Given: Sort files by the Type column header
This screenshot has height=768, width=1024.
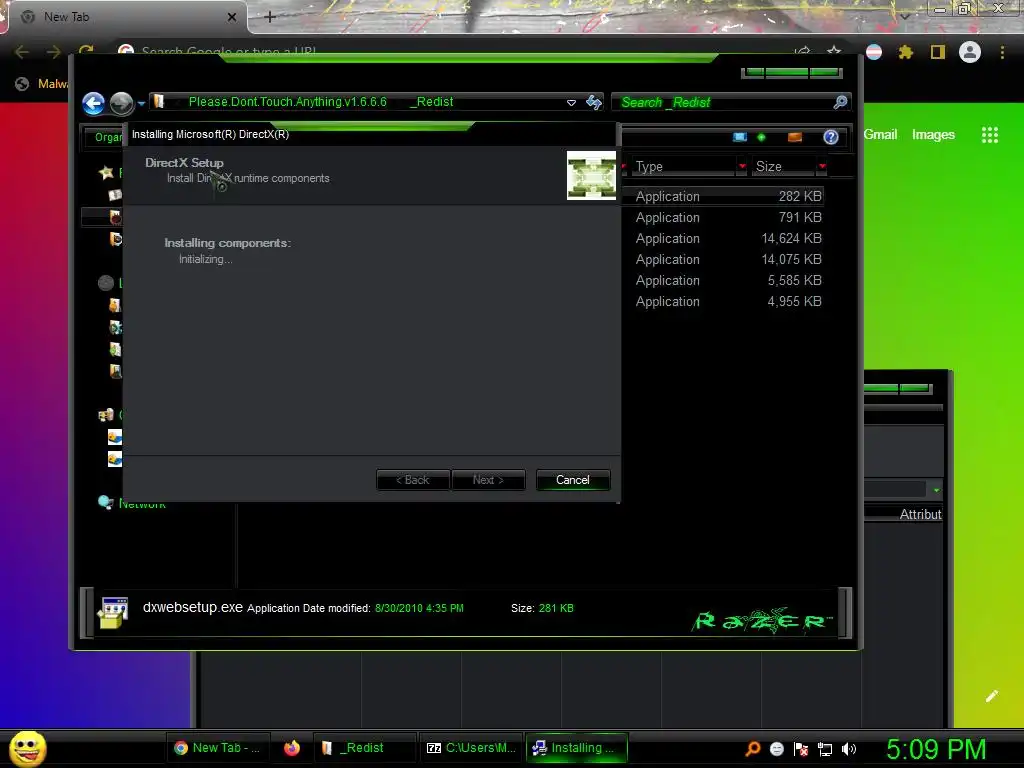Looking at the screenshot, I should 684,167.
